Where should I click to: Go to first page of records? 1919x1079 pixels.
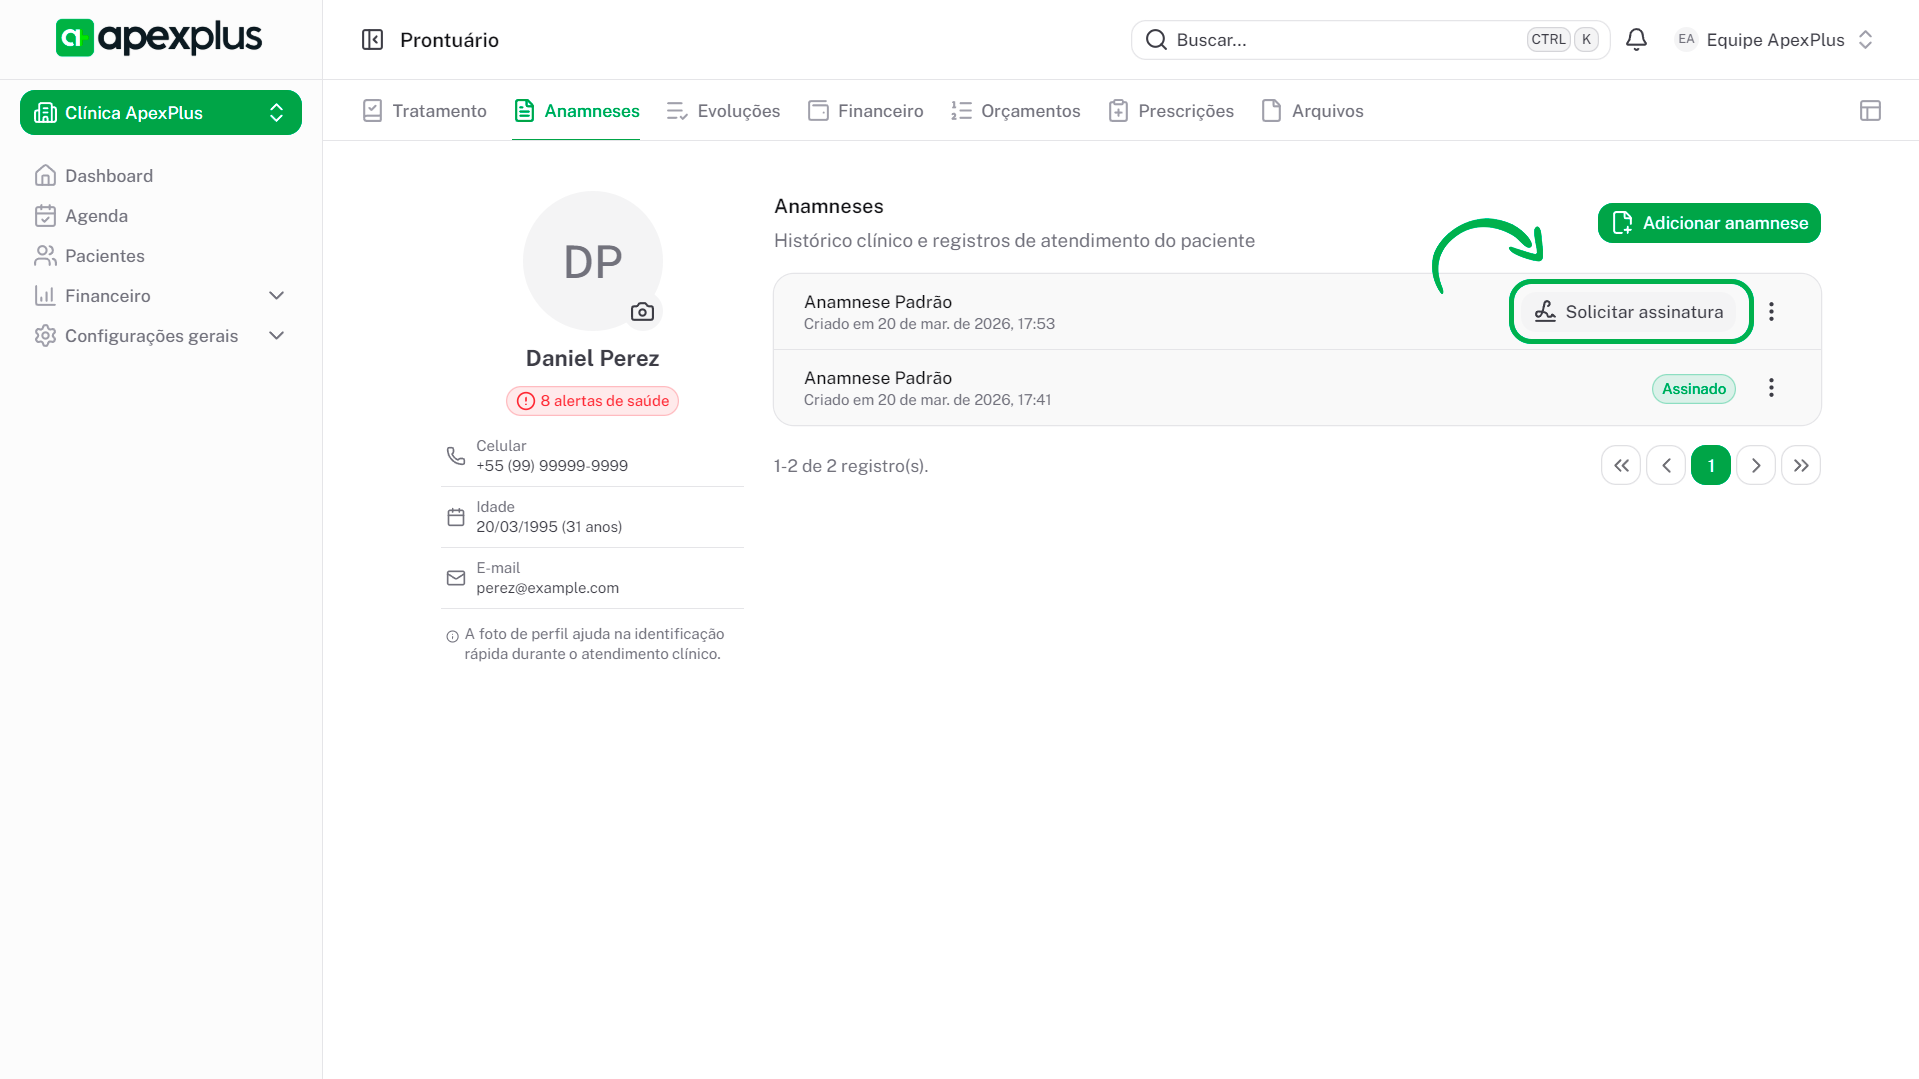point(1620,466)
